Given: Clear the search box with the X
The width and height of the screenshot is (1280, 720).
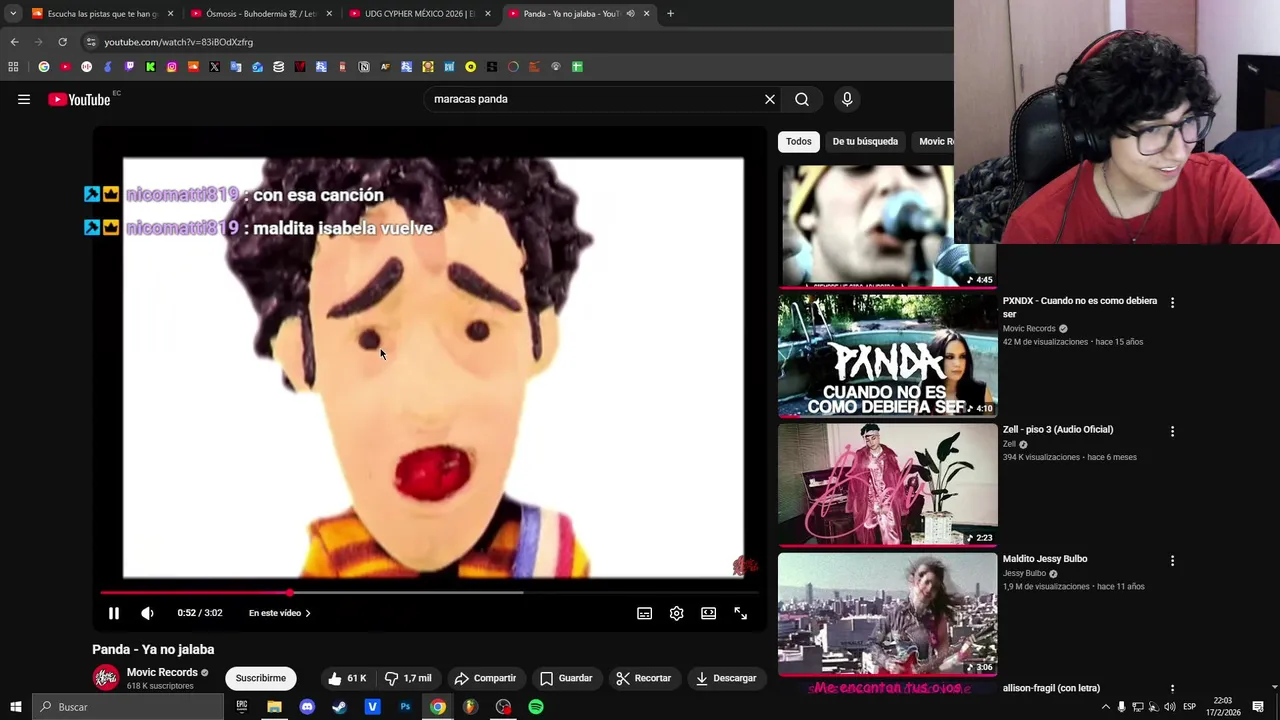Looking at the screenshot, I should click(x=770, y=99).
